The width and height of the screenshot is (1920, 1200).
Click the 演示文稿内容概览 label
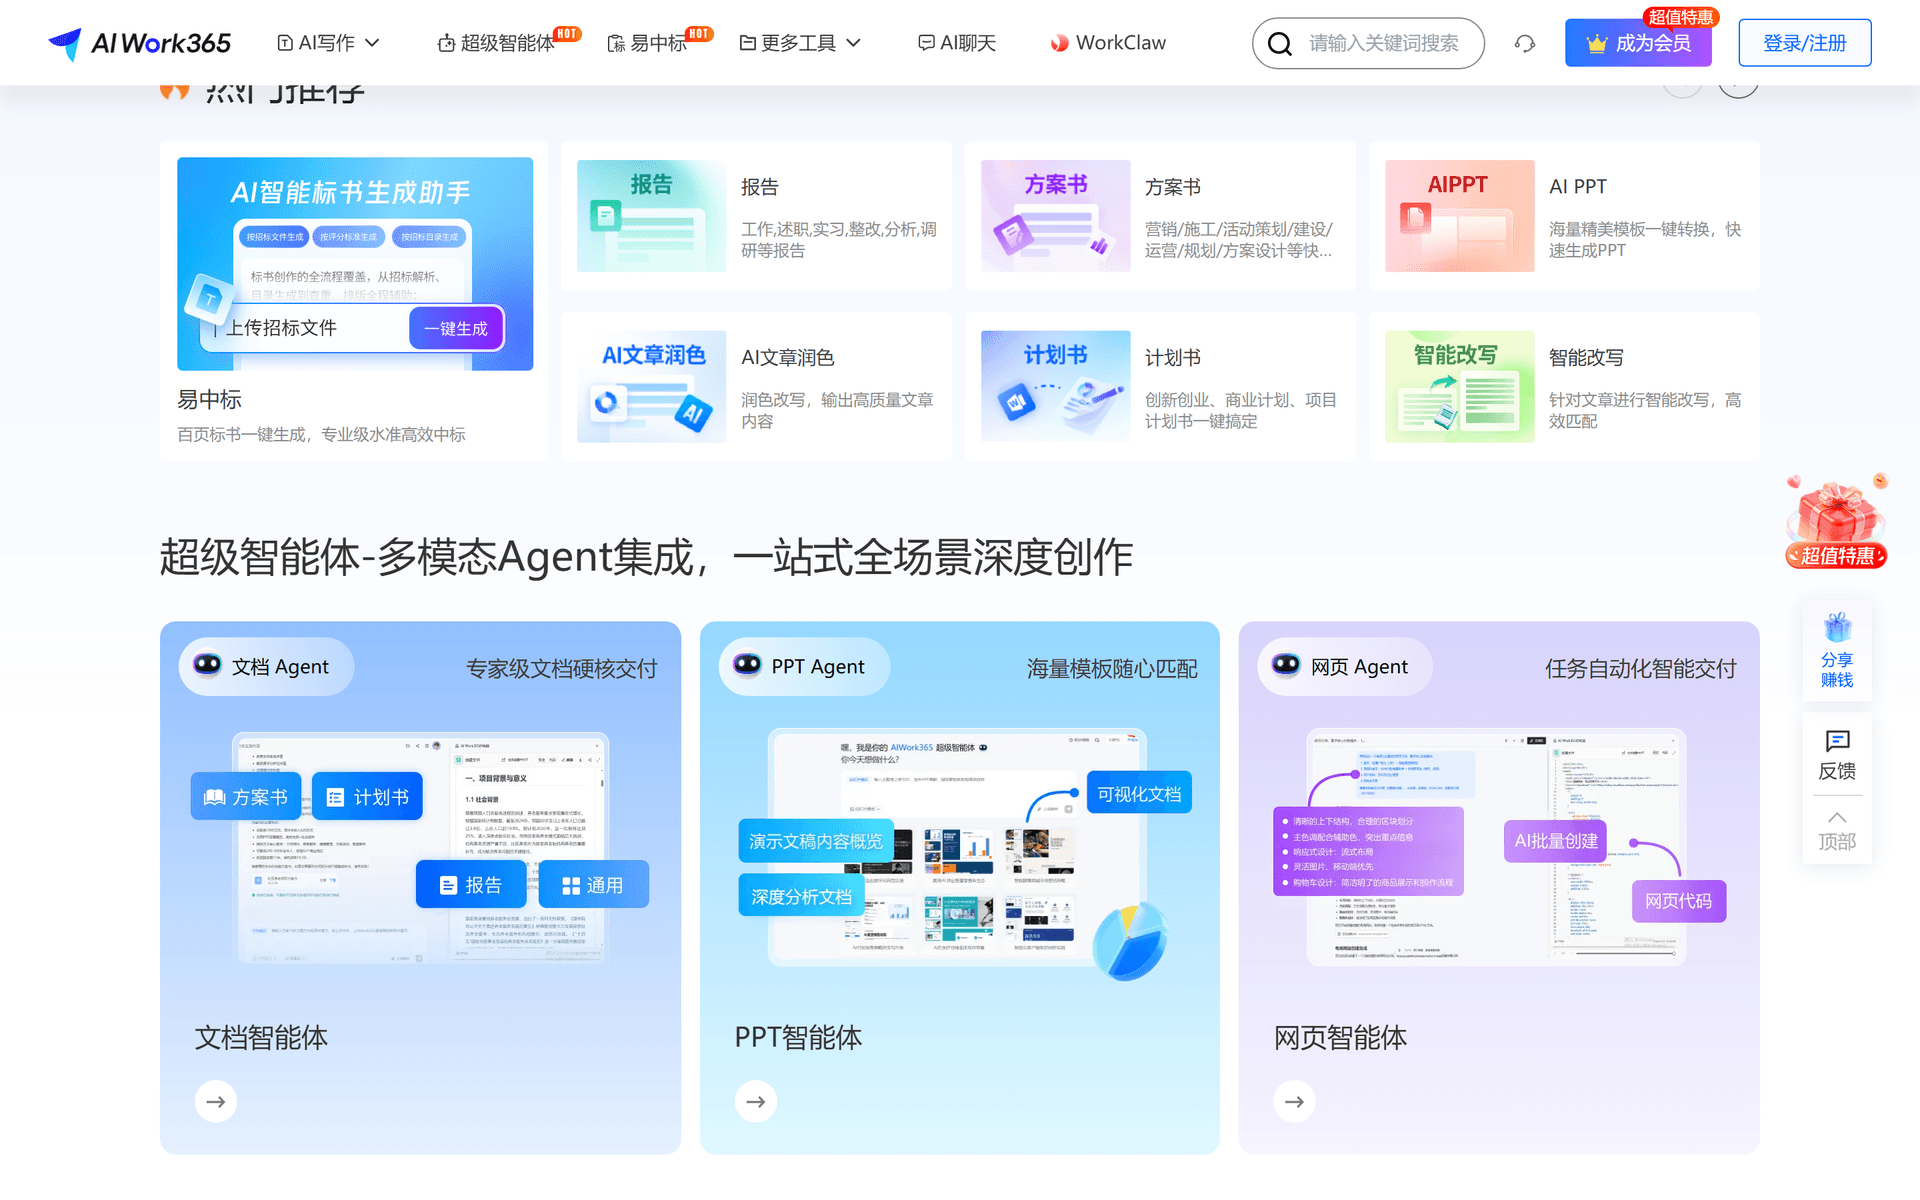816,841
